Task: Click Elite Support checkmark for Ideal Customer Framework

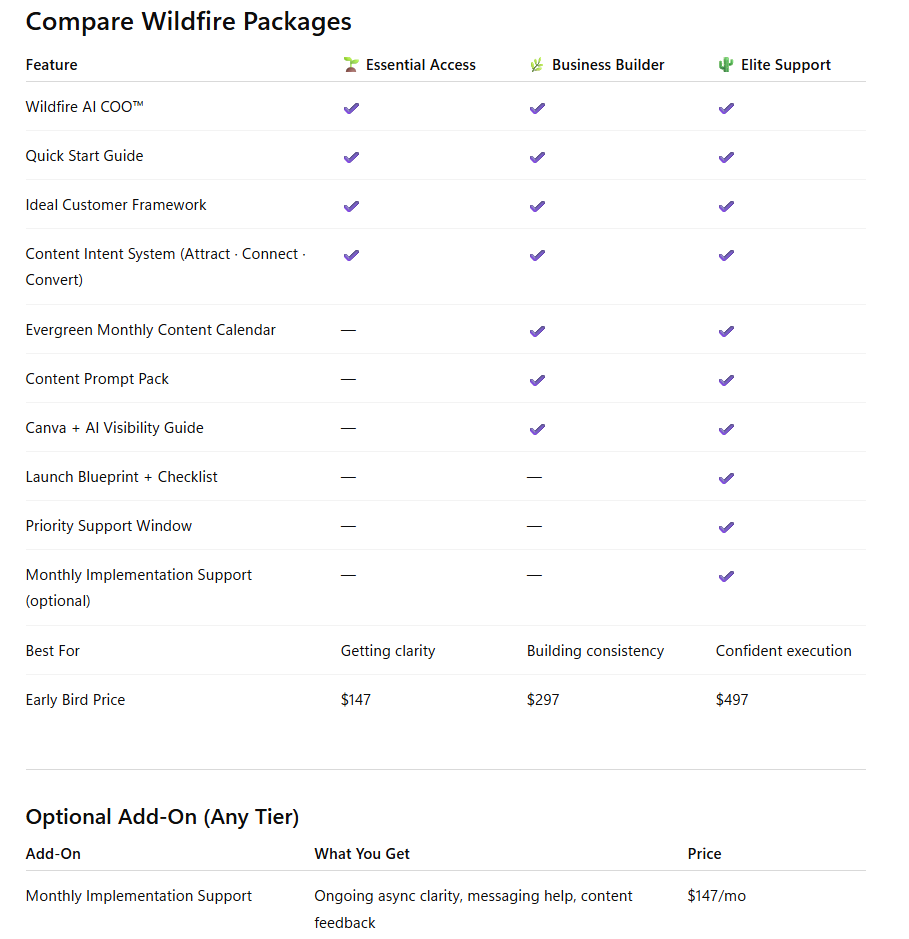Action: coord(726,206)
